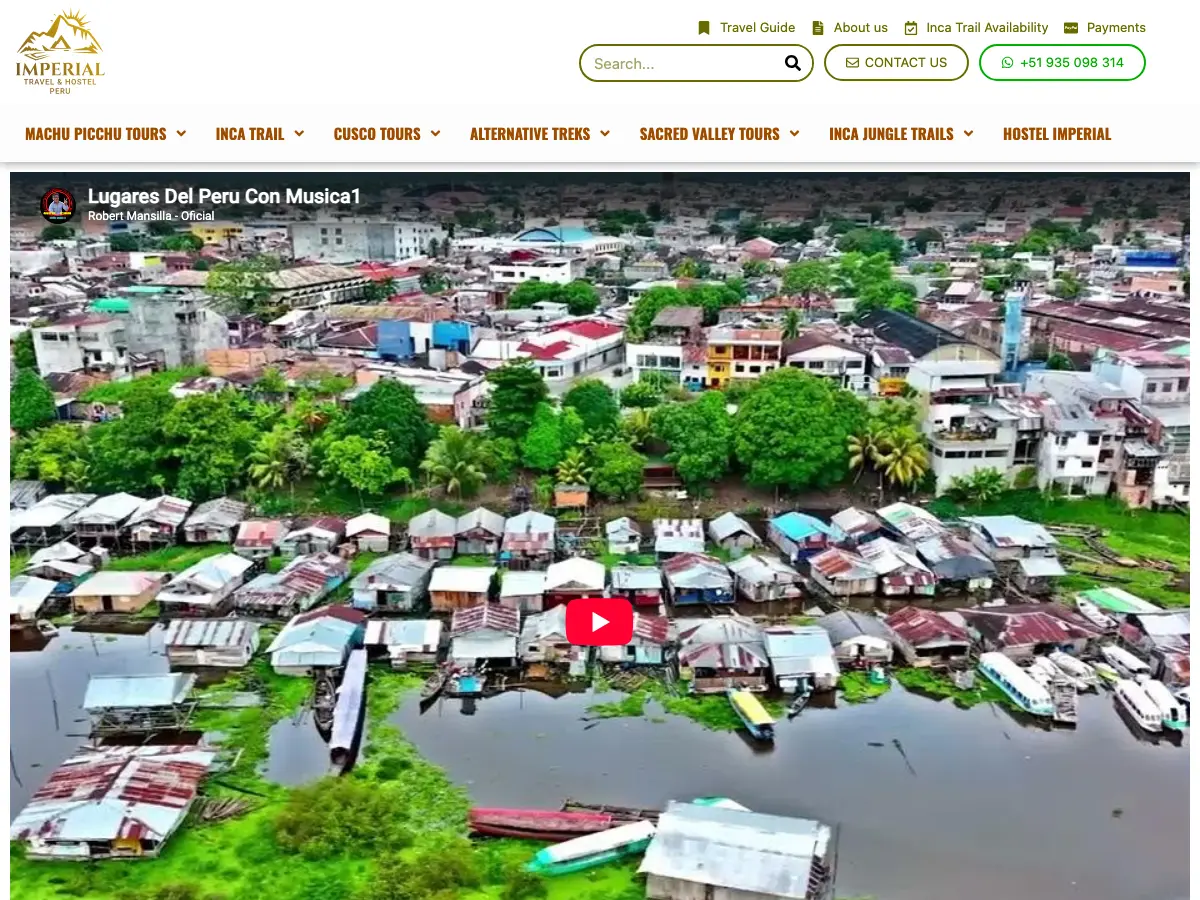Click the Imperial Travel & Hostel logo

point(60,52)
